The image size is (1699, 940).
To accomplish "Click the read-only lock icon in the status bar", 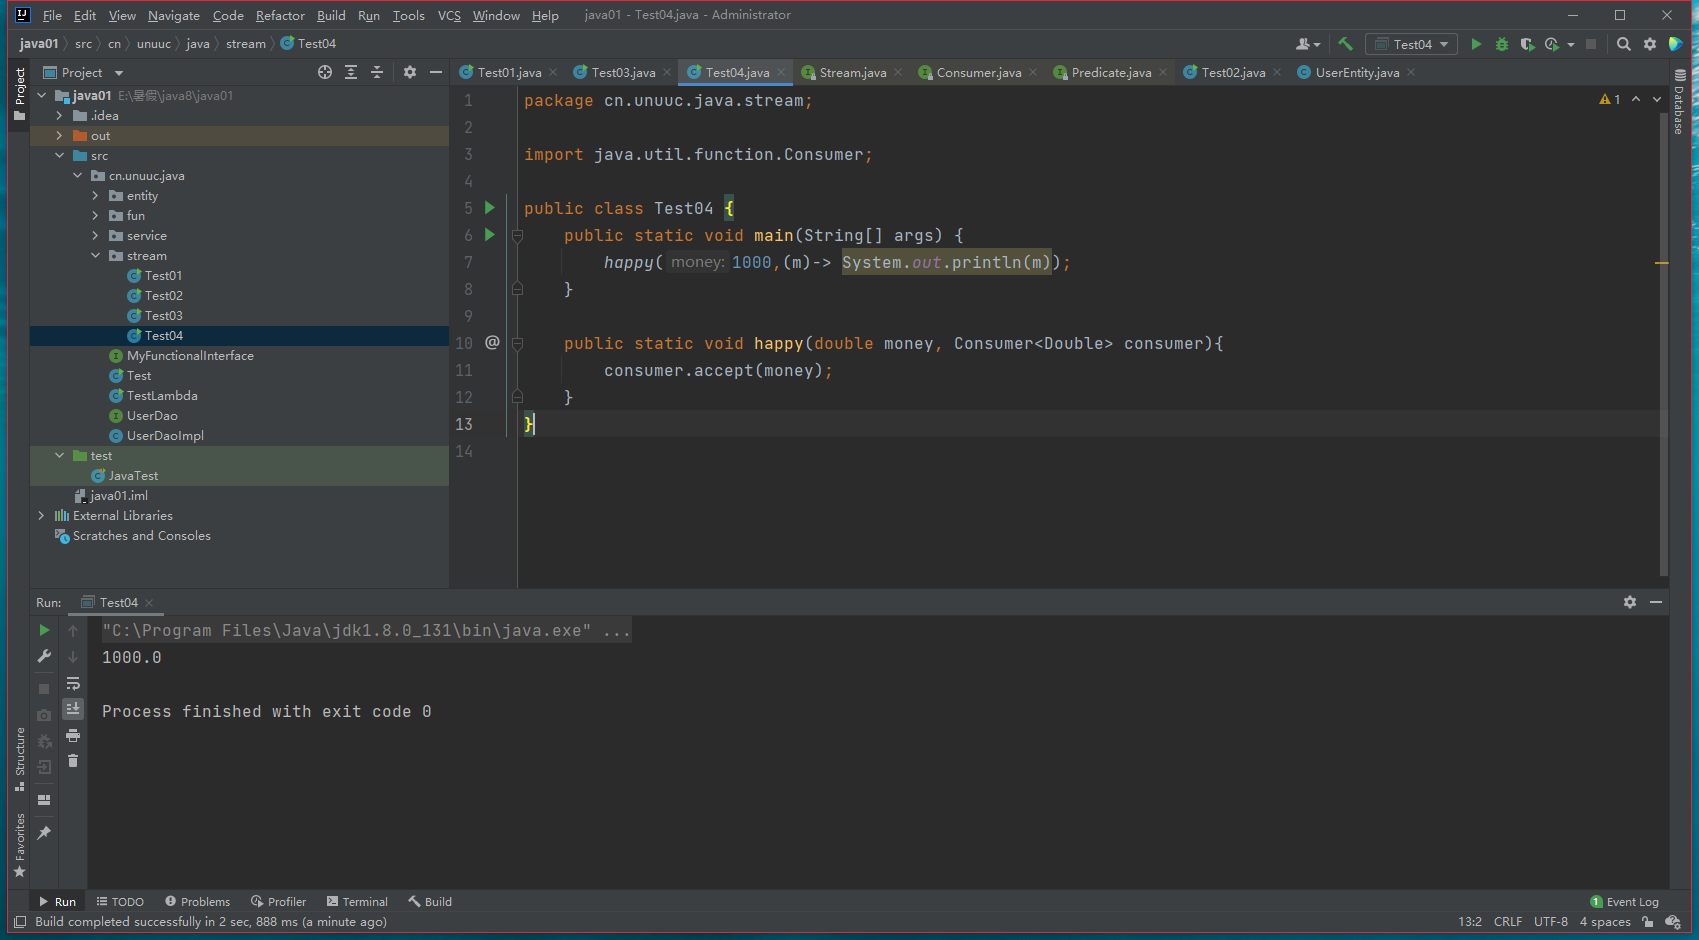I will (1647, 922).
